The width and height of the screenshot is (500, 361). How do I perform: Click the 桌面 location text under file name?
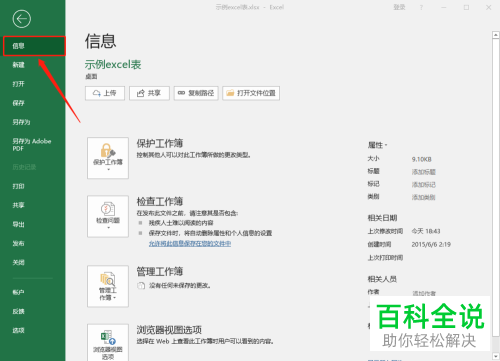point(91,77)
